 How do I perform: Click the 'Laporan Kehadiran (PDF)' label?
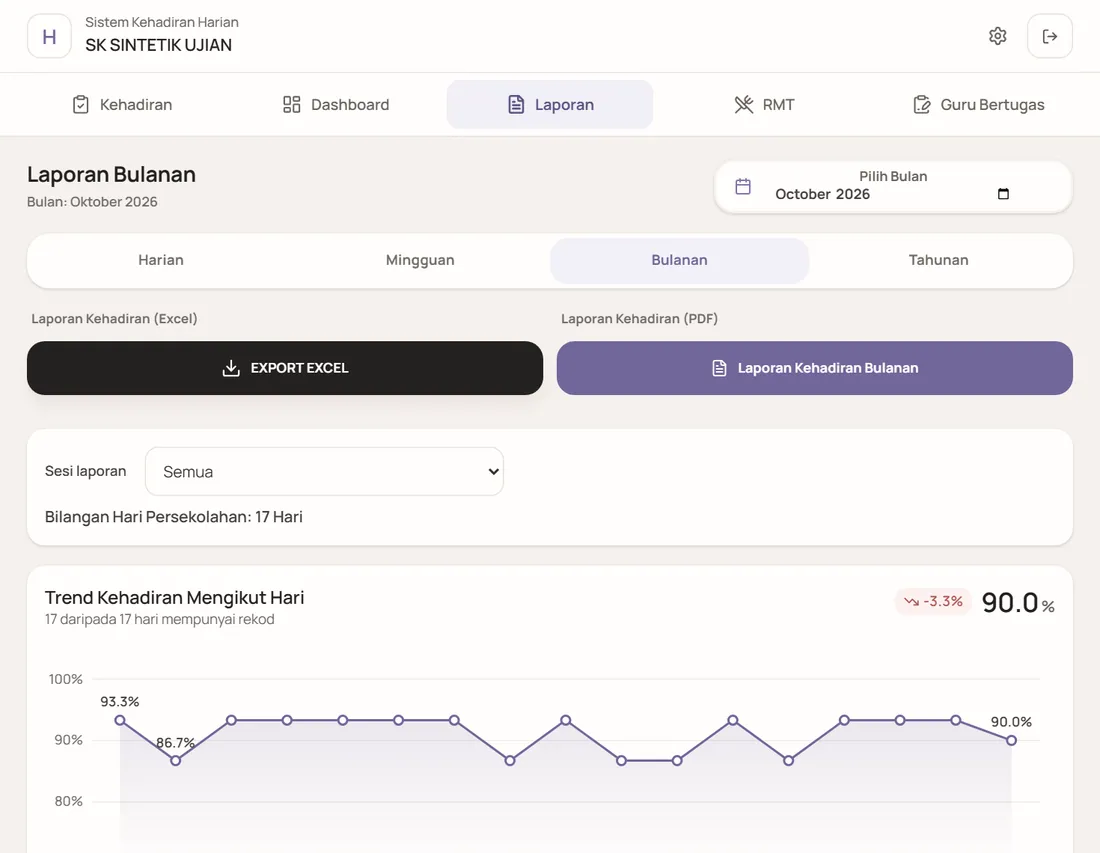pos(639,318)
